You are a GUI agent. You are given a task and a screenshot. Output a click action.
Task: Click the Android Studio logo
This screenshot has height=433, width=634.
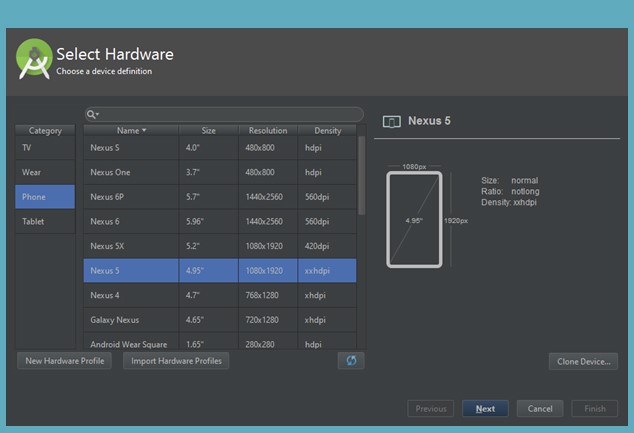pyautogui.click(x=34, y=59)
